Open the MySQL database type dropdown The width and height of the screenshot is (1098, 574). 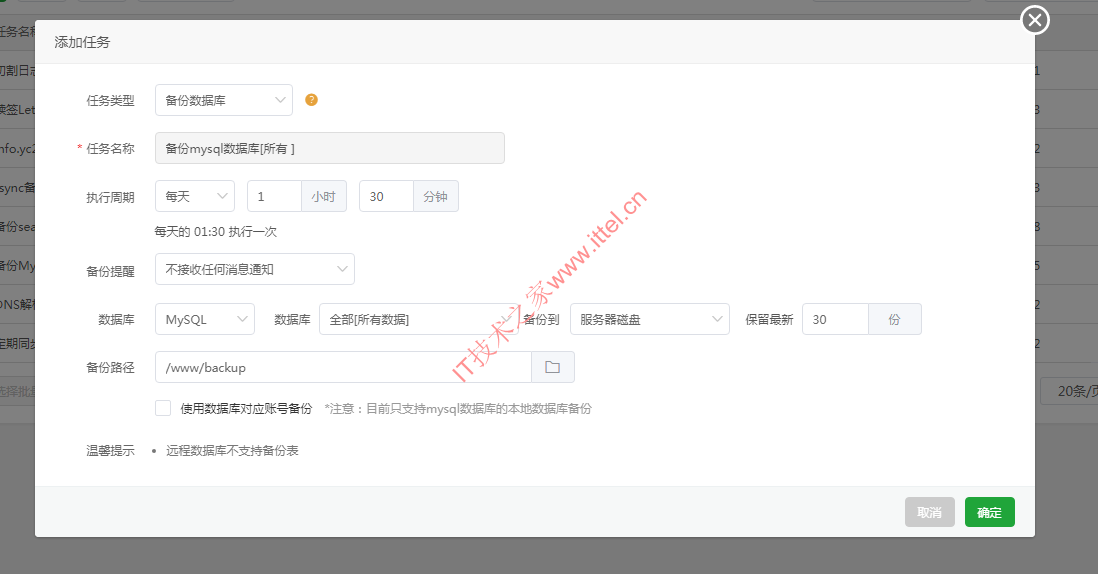pos(204,319)
